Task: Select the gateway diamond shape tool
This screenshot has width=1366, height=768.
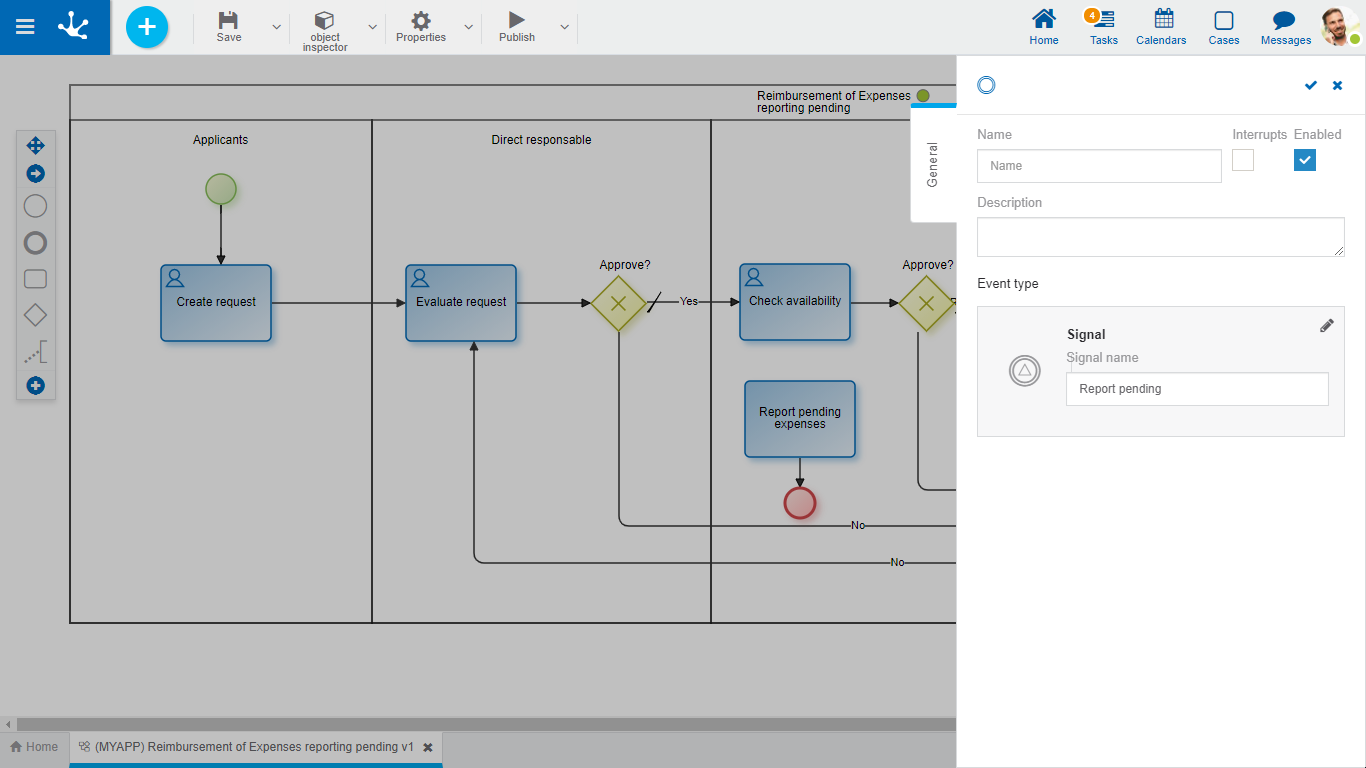Action: click(35, 316)
